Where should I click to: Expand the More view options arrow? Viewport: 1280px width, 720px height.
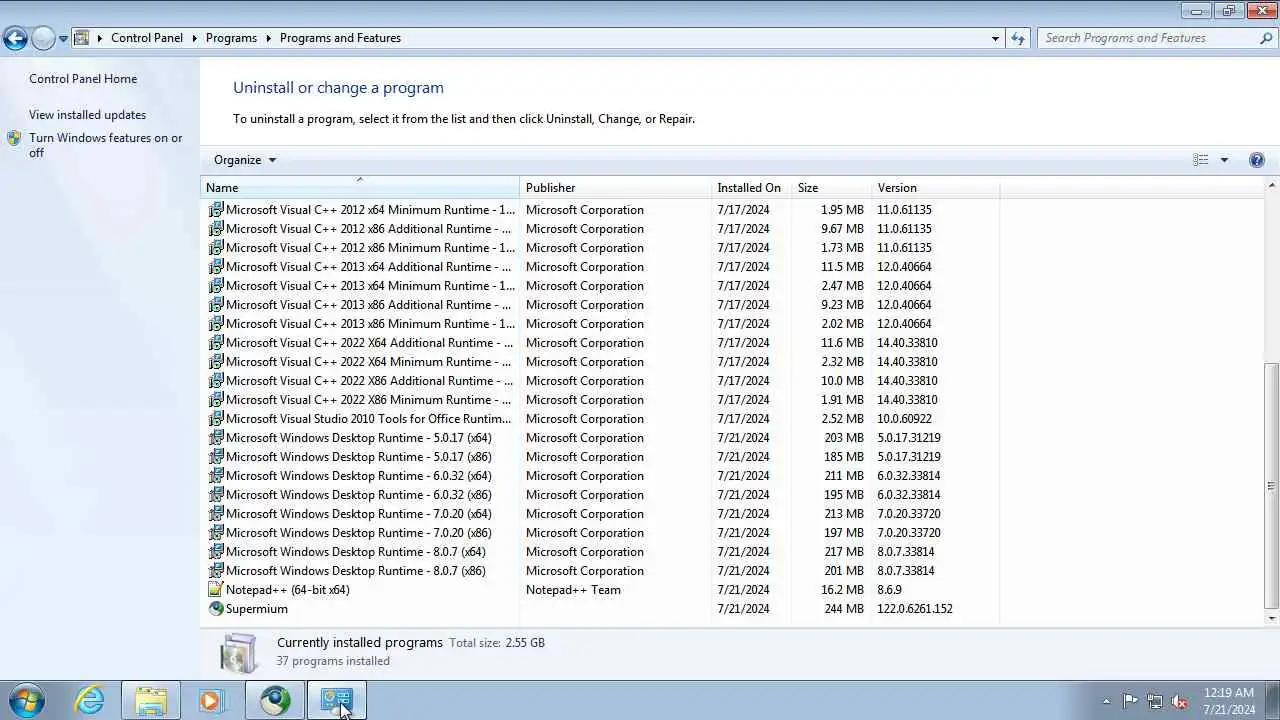[1224, 160]
